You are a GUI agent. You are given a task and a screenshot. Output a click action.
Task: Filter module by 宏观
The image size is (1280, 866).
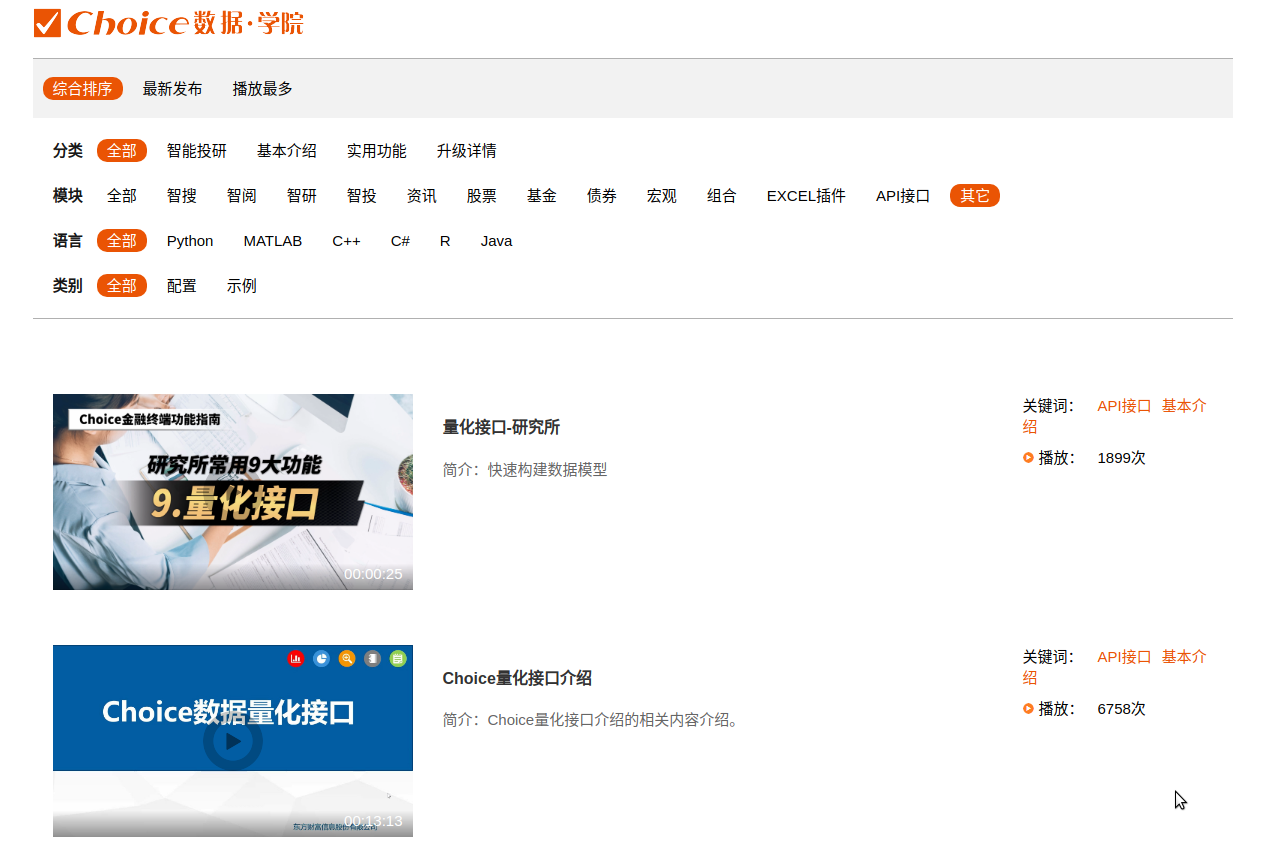[662, 195]
